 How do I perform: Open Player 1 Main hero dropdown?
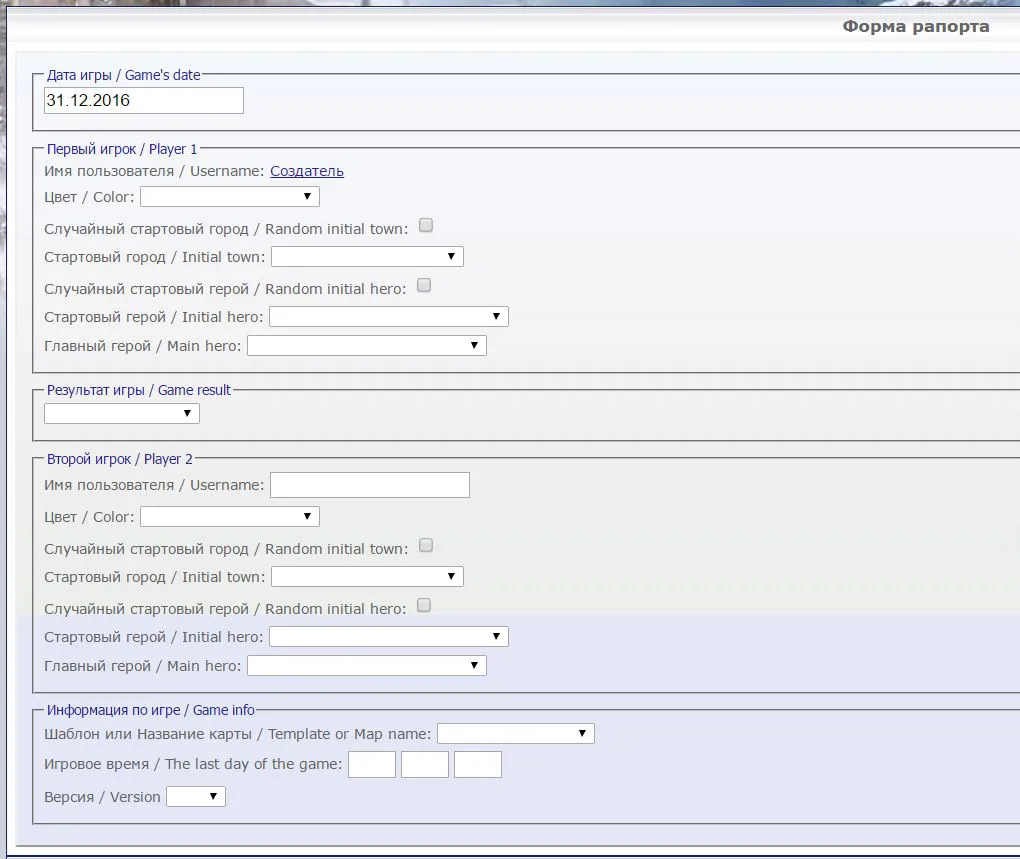[367, 345]
